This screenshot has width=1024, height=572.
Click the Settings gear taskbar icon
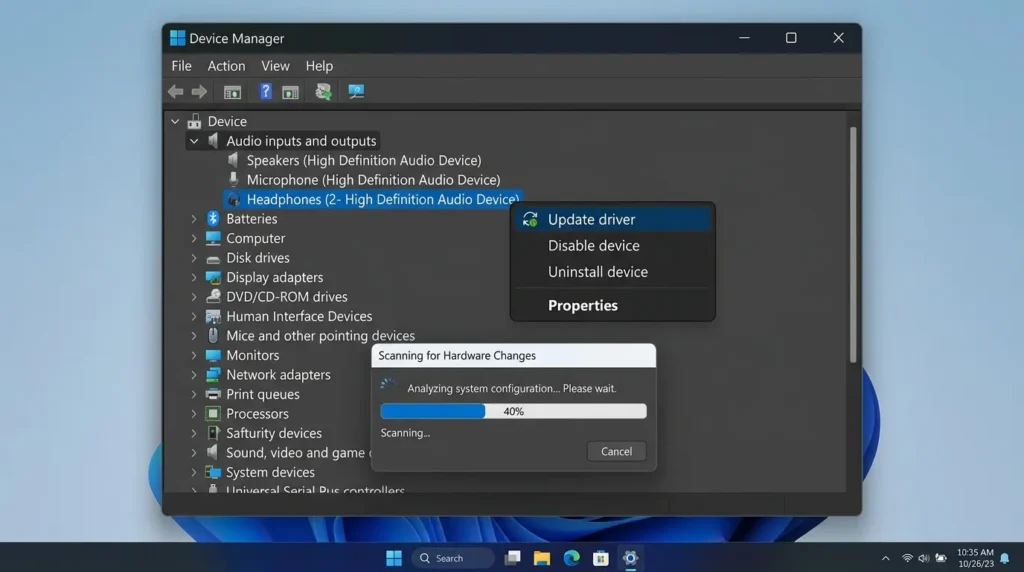(630, 558)
